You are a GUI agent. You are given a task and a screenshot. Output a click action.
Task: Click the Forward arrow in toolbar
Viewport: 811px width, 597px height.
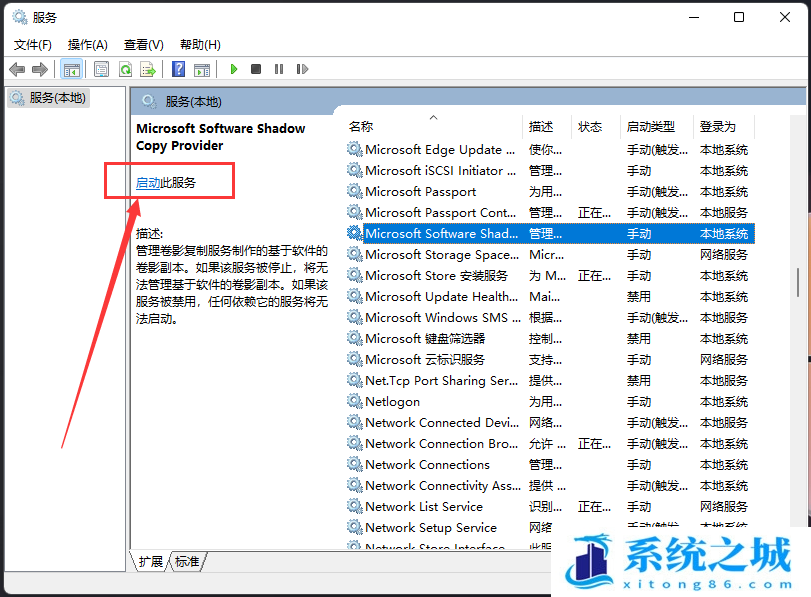[40, 69]
